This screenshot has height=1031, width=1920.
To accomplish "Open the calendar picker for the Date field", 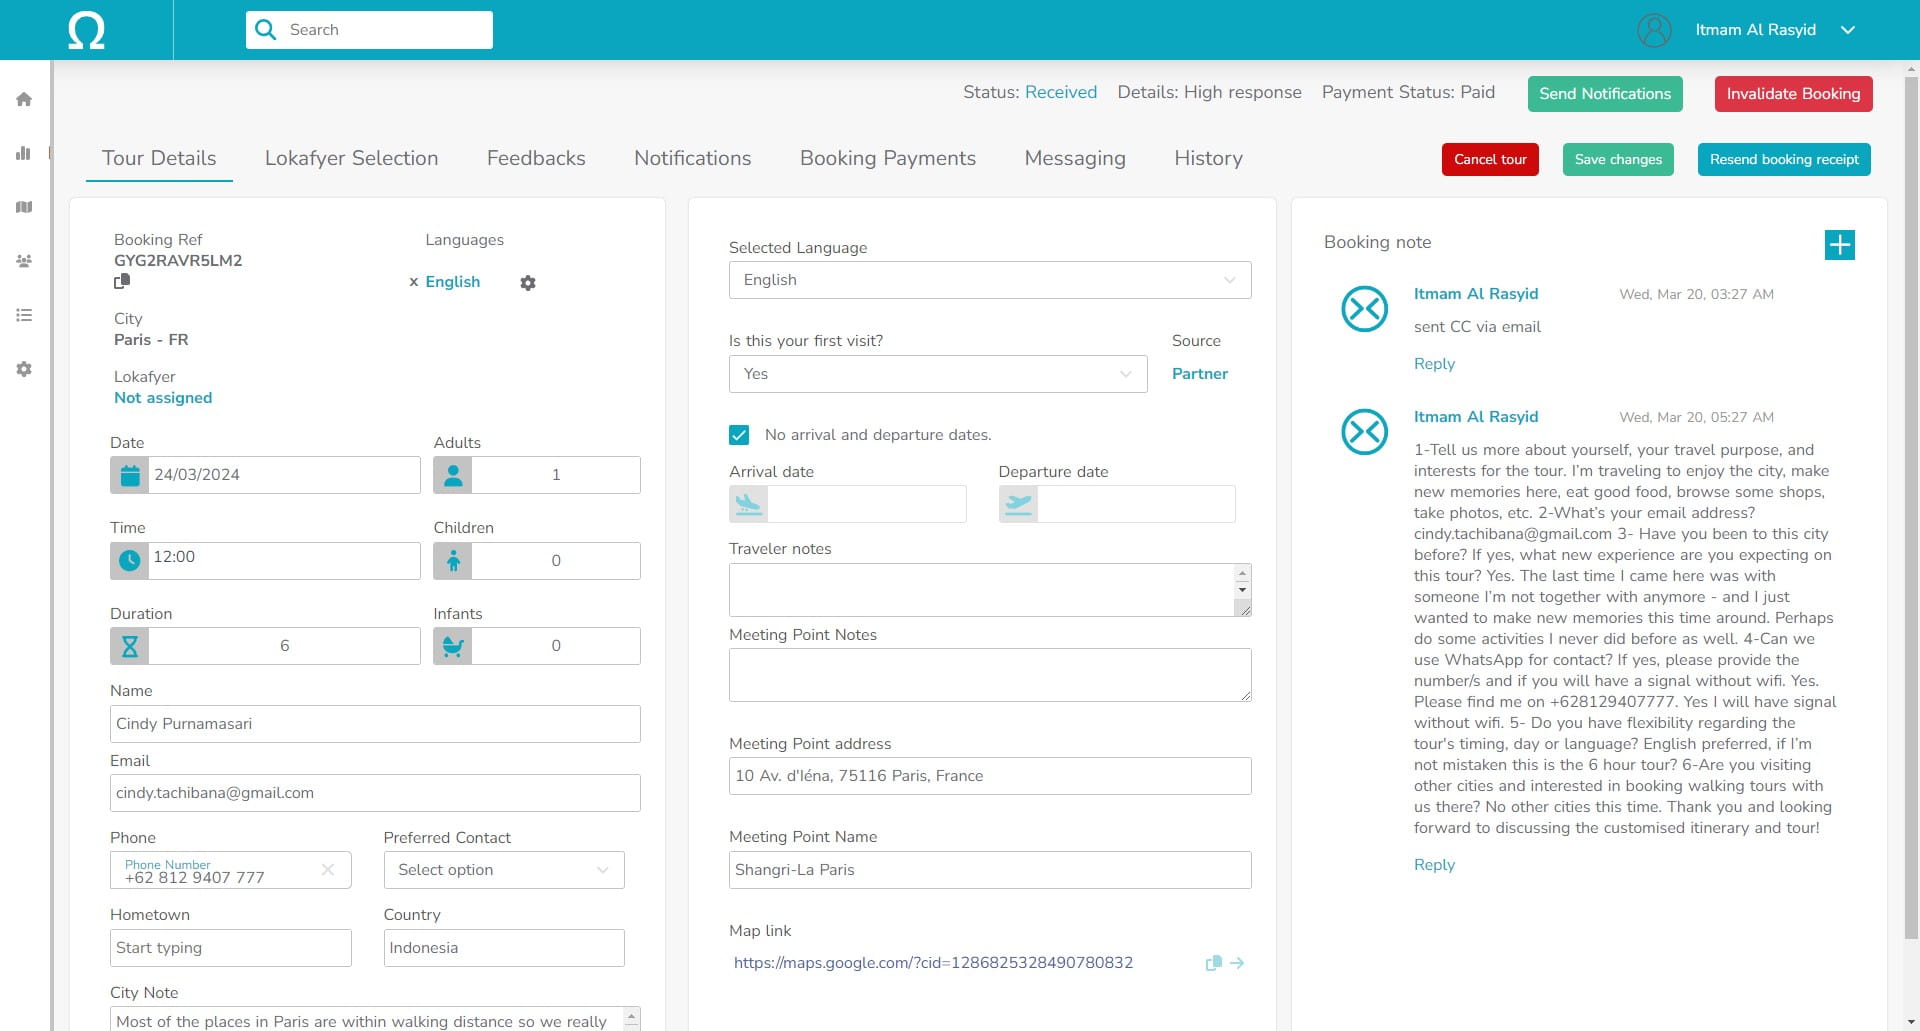I will tap(129, 475).
